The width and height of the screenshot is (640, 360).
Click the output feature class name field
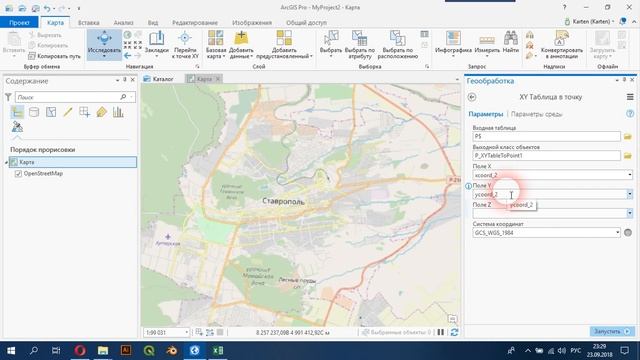pyautogui.click(x=546, y=156)
